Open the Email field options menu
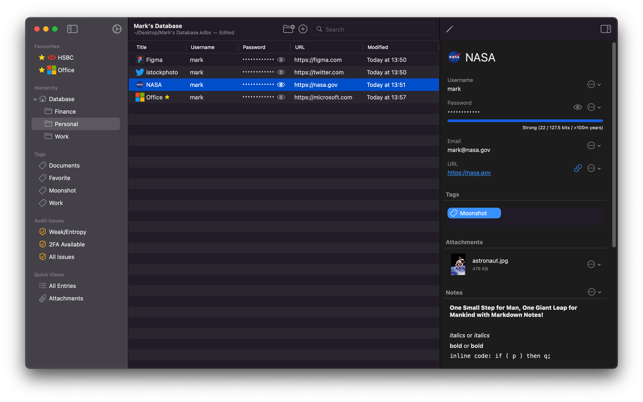The image size is (643, 402). 594,146
